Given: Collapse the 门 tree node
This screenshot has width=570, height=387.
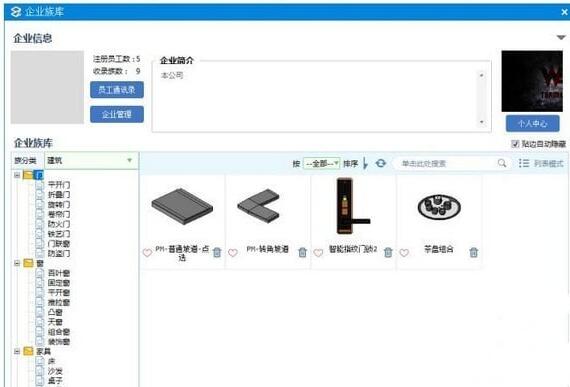Looking at the screenshot, I should 17,175.
